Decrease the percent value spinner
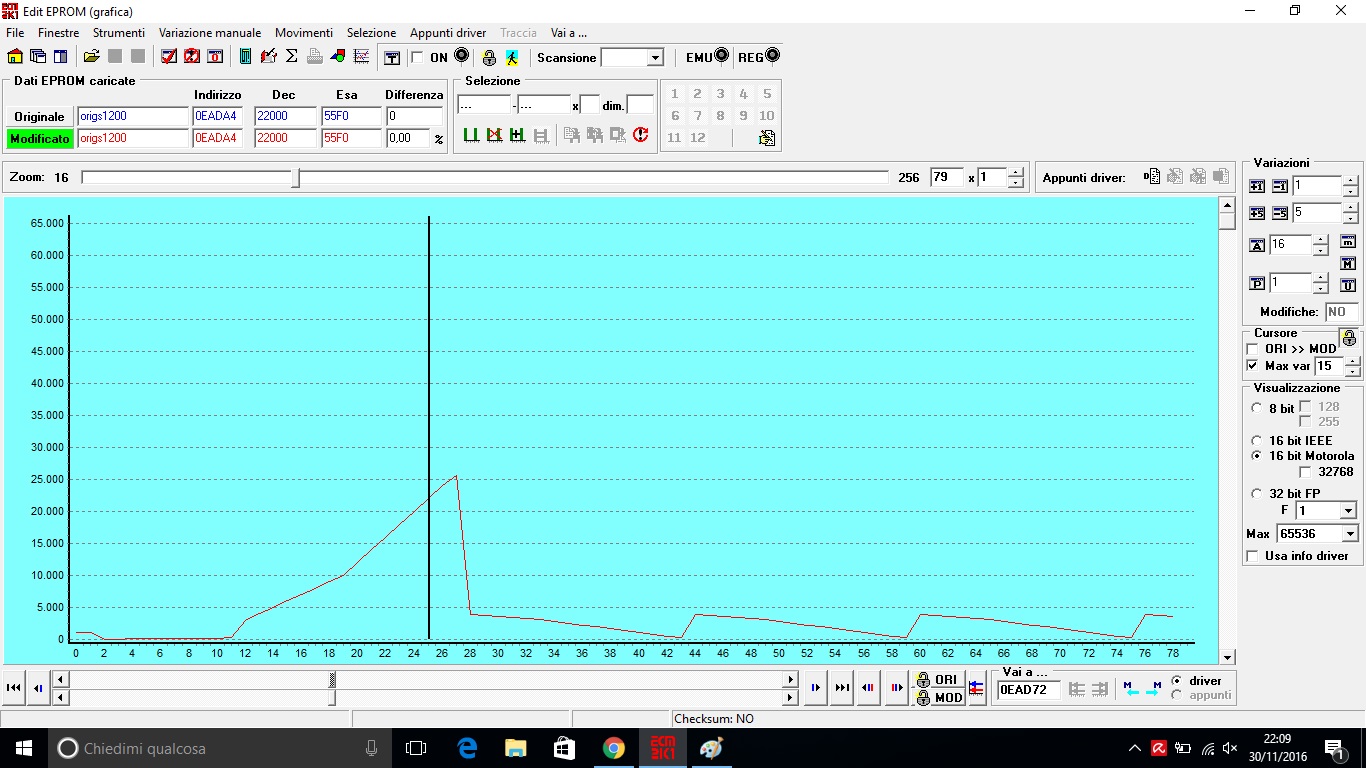The image size is (1366, 768). pos(1320,289)
